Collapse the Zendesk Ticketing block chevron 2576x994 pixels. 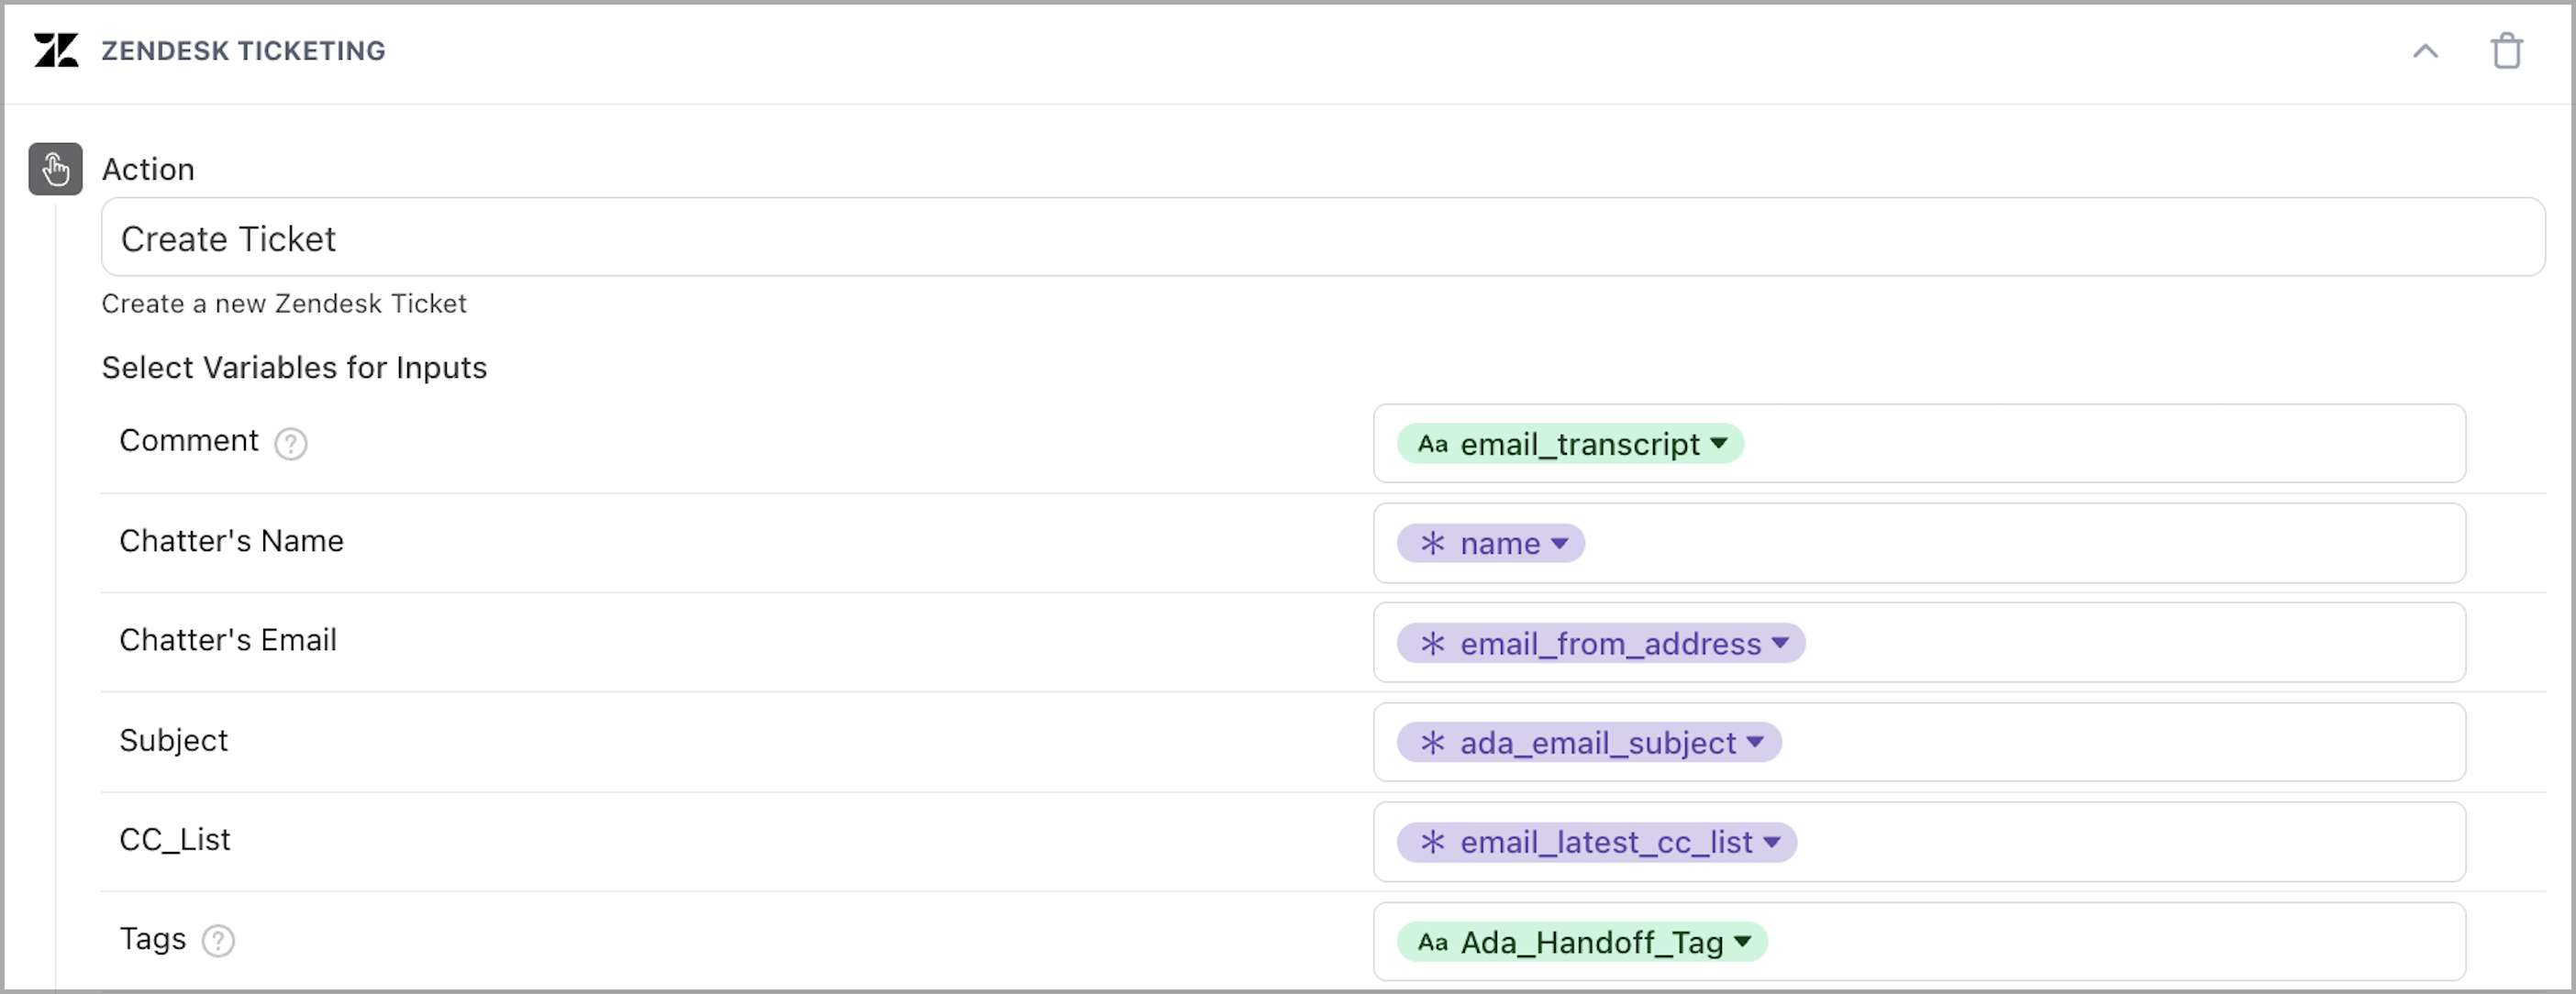coord(2425,50)
